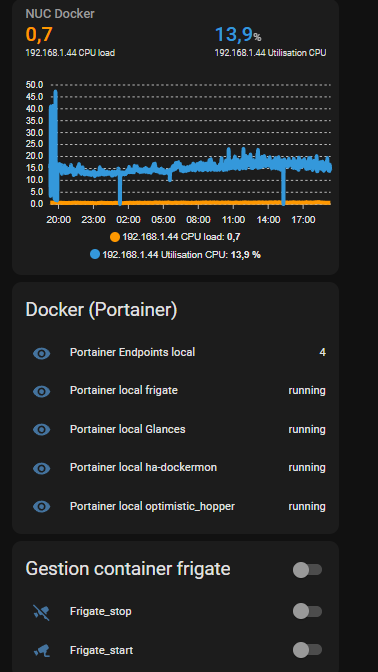Open the Portainer local optimistic_hopper row
This screenshot has width=378, height=672.
[176, 507]
